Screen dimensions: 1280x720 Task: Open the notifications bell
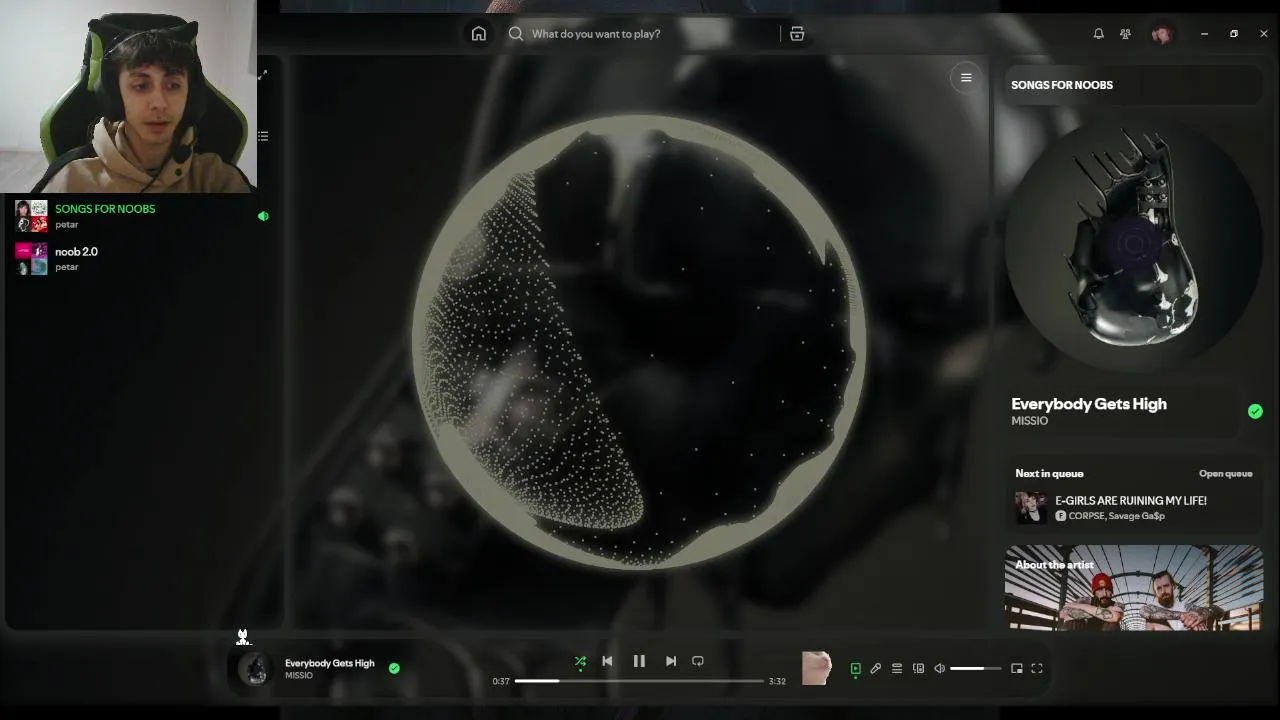[1099, 34]
